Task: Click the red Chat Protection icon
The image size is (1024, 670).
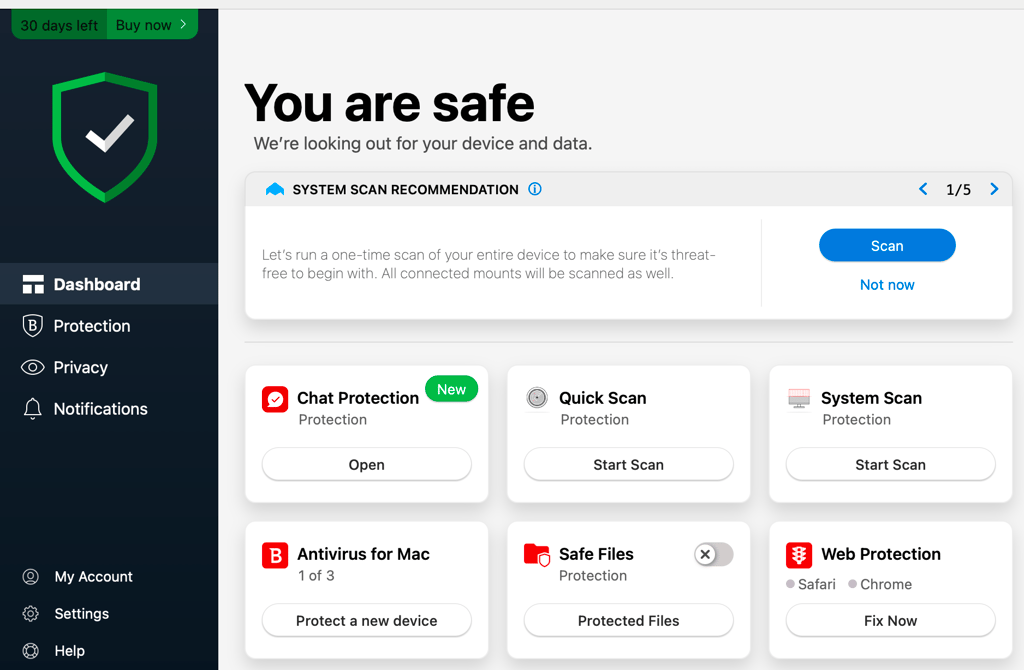Action: click(x=275, y=399)
